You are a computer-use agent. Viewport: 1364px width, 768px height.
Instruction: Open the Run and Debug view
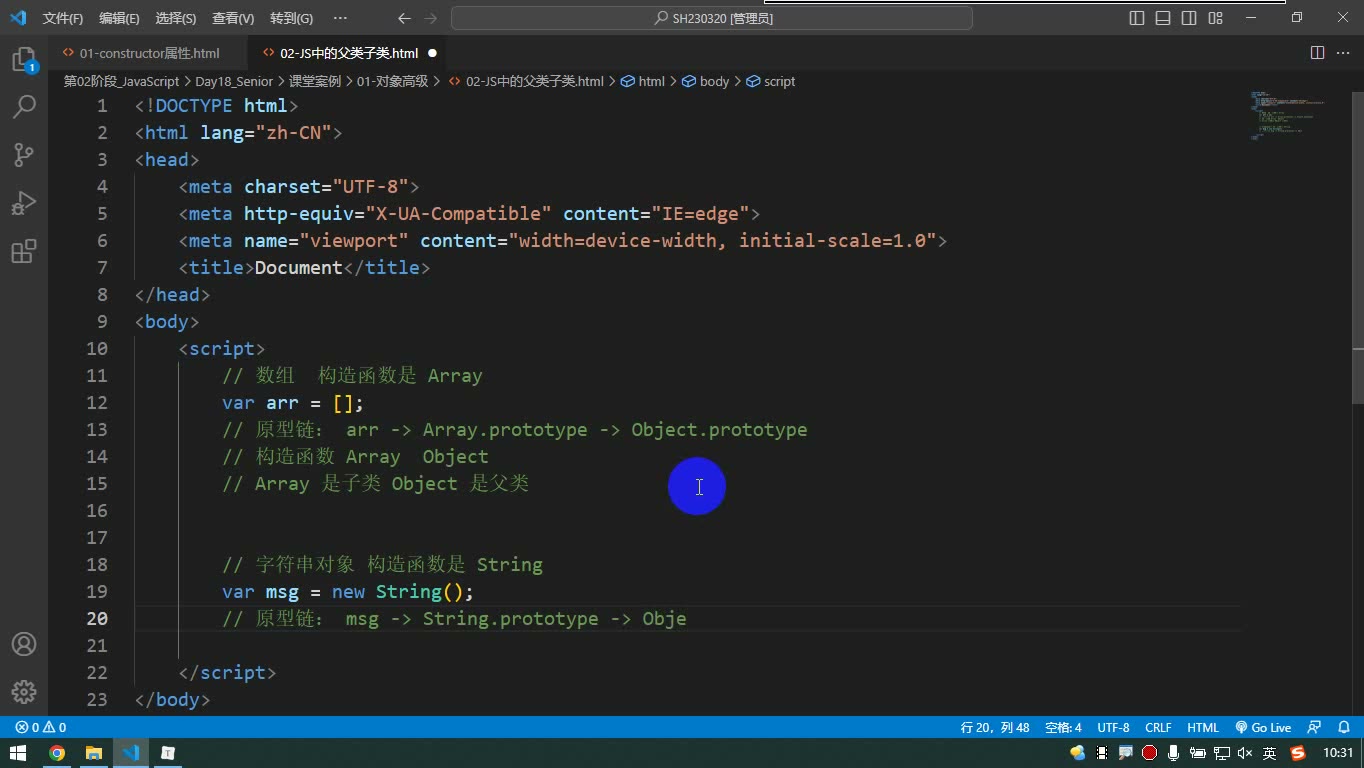[24, 203]
